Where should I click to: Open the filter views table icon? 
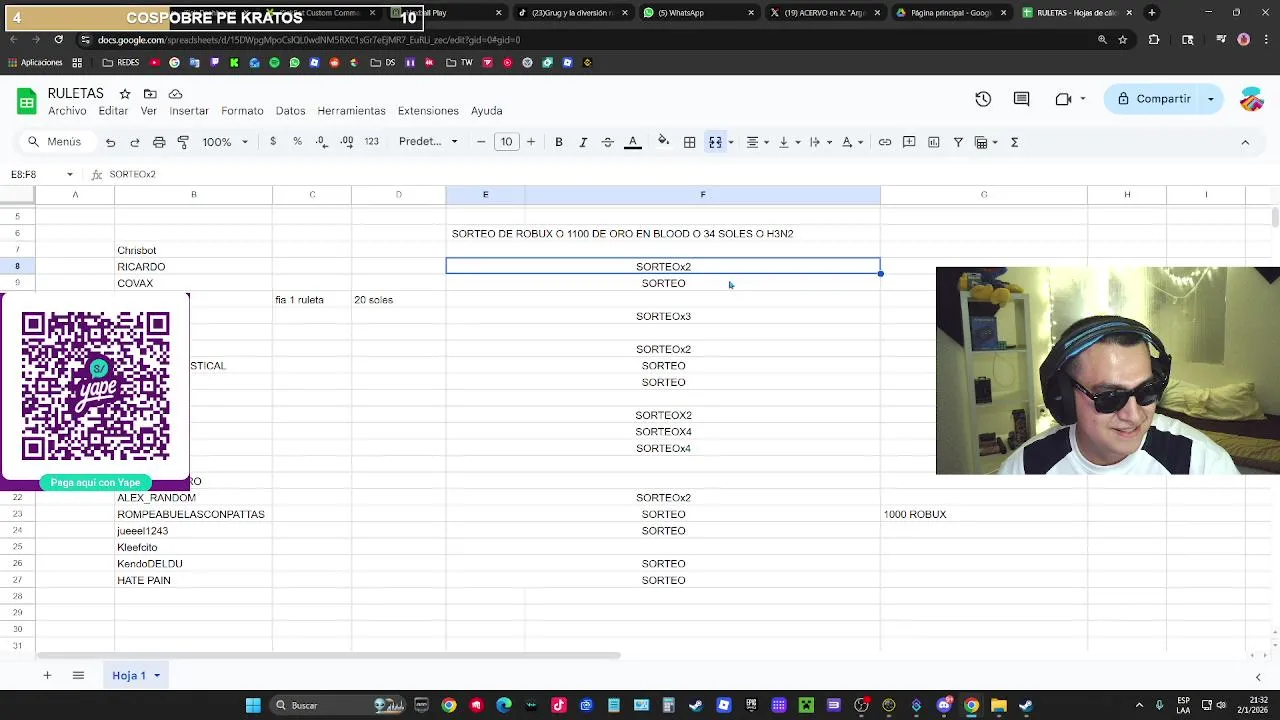point(981,142)
